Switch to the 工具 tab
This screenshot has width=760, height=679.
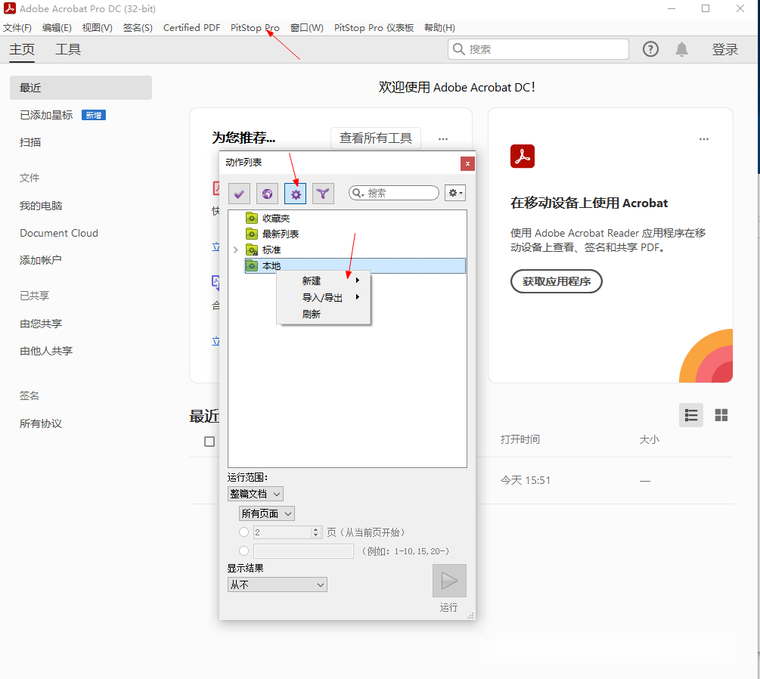tap(68, 49)
